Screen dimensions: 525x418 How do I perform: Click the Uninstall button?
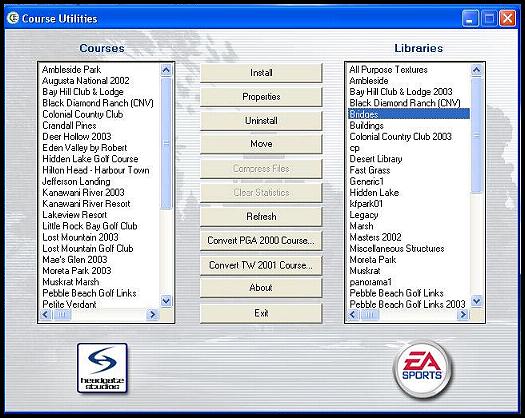[261, 121]
